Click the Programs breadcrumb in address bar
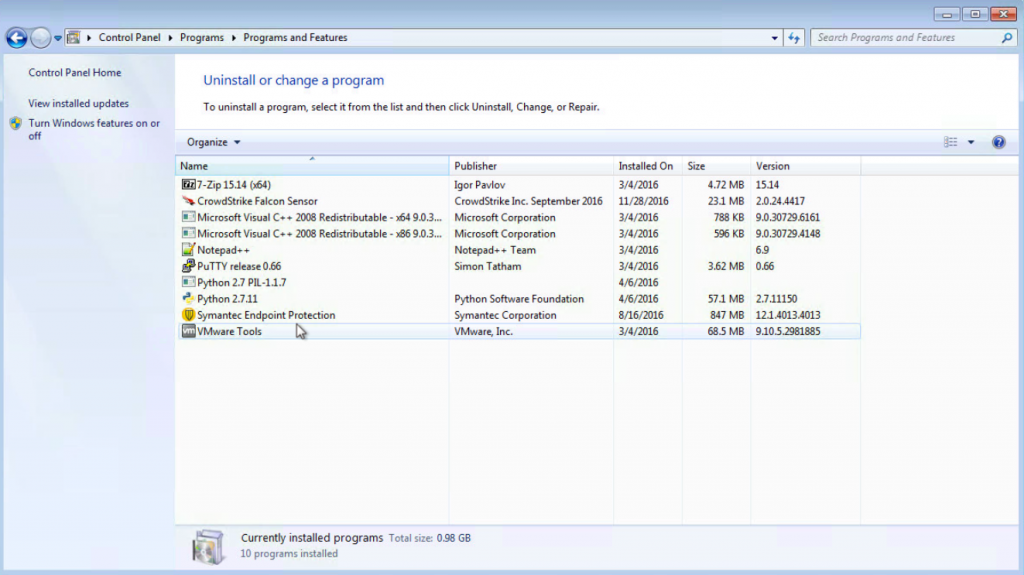1024x575 pixels. 201,38
